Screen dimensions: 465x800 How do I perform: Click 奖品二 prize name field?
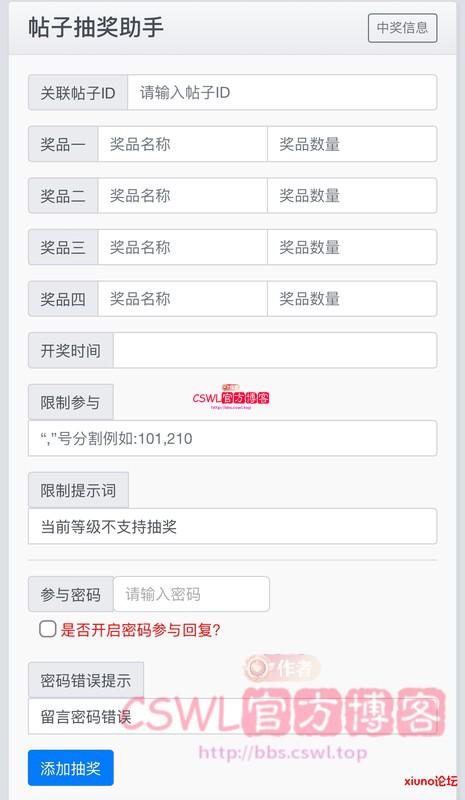(182, 195)
